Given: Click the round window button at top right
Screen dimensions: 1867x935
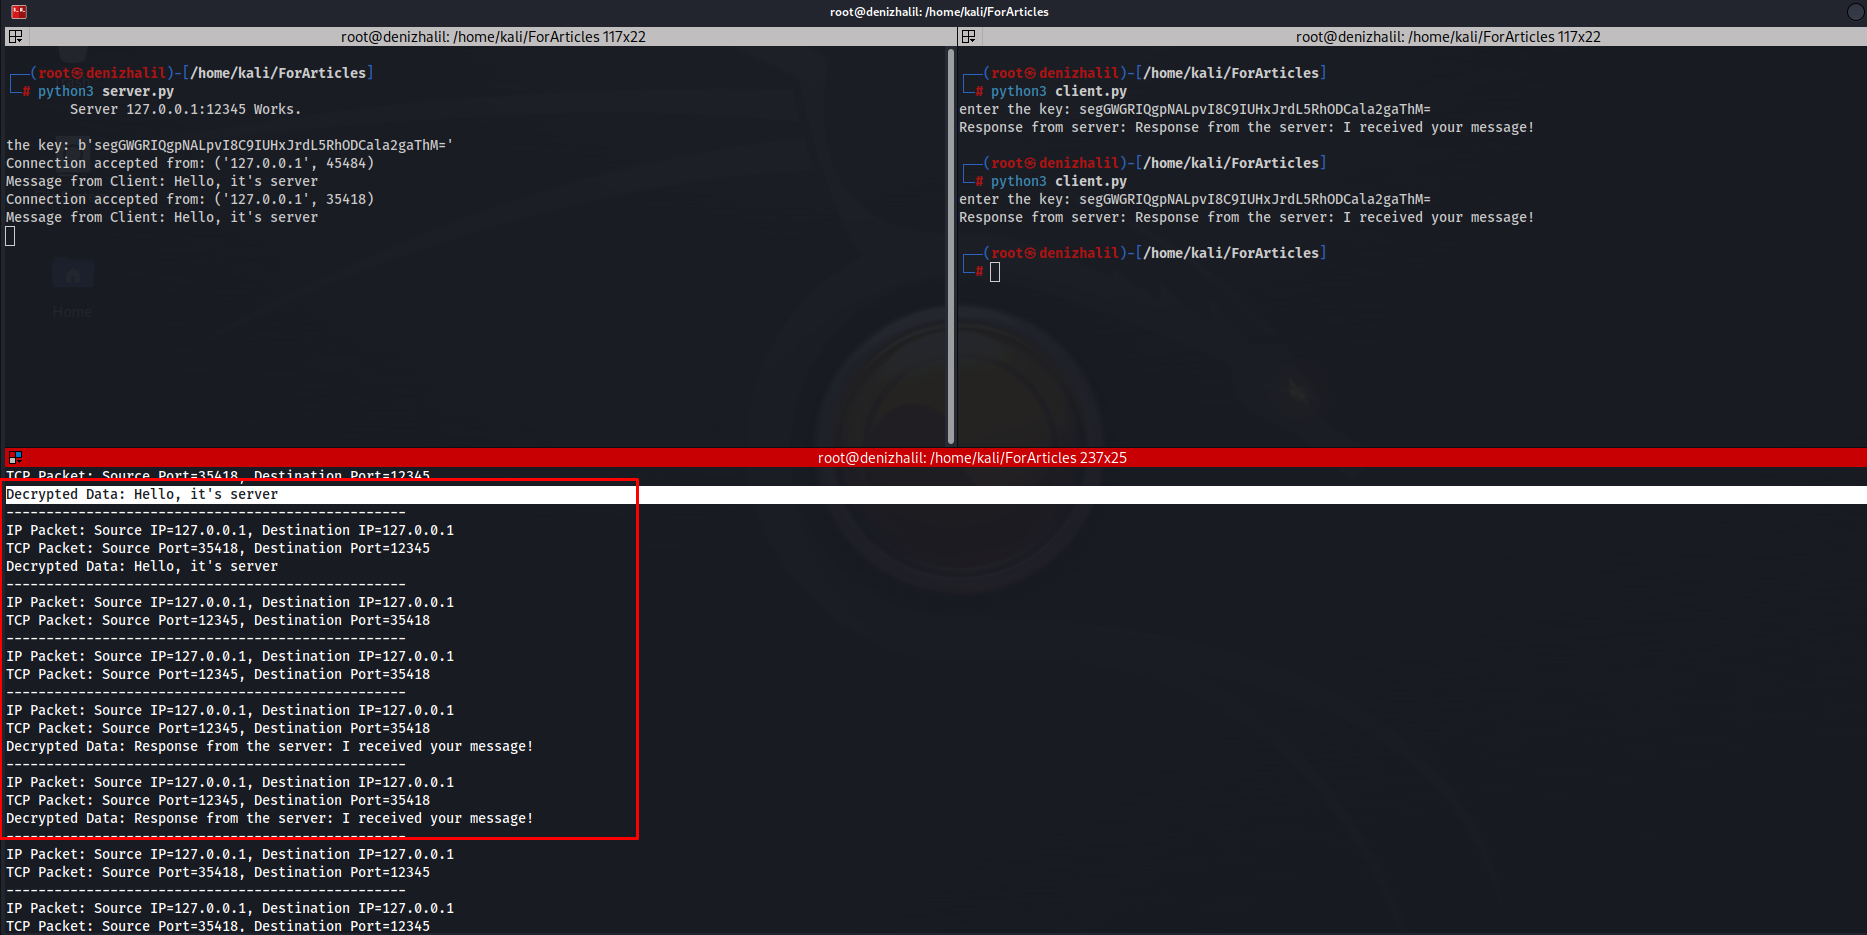Looking at the screenshot, I should (x=1855, y=12).
